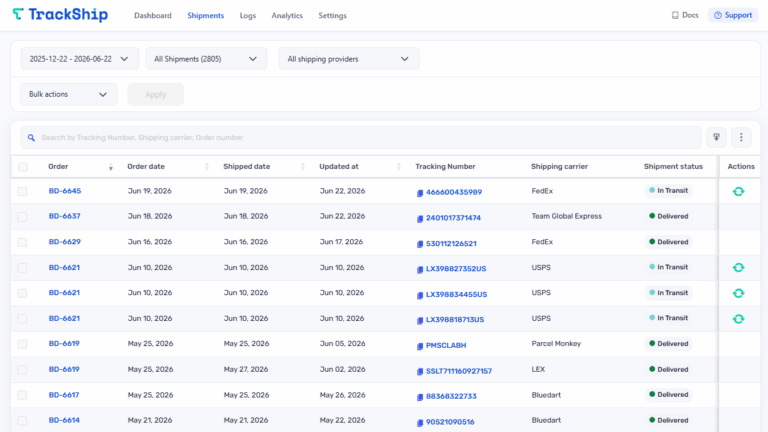768x432 pixels.
Task: Click the Apply button
Action: click(x=156, y=94)
